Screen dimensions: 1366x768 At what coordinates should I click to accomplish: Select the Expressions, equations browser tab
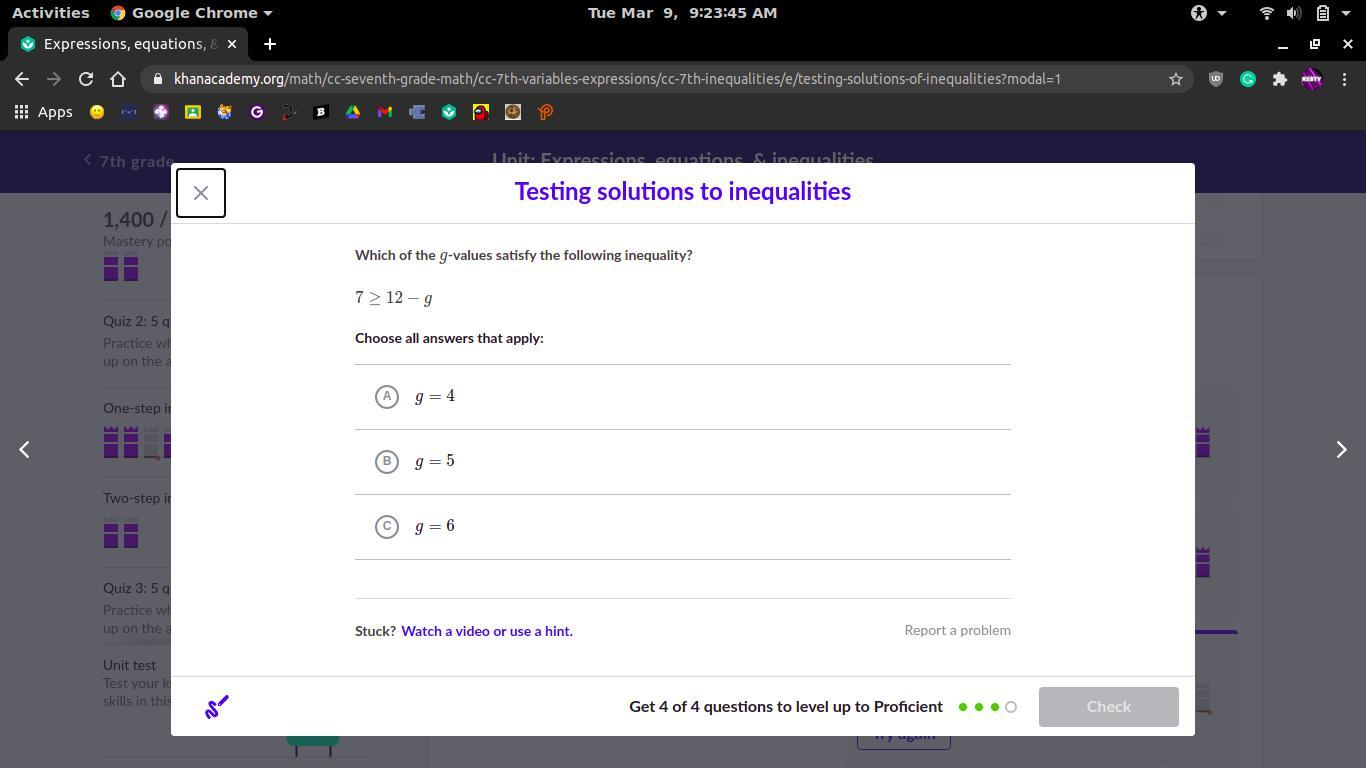130,44
